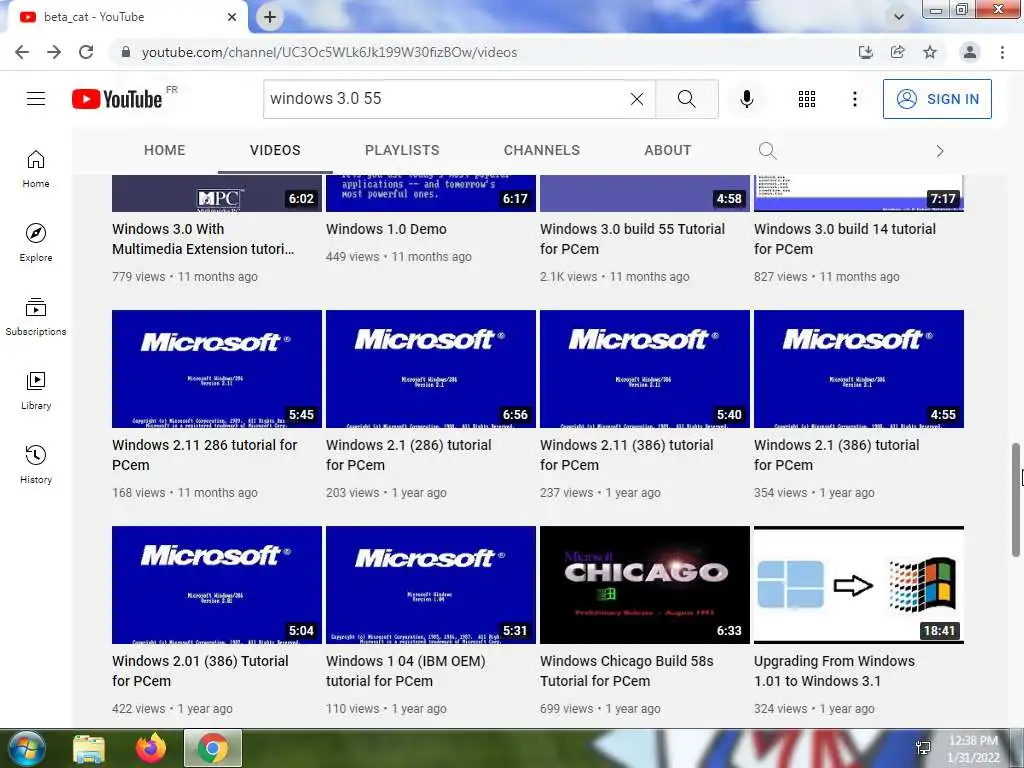Open the settings three-dot menu beside Sign In
The width and height of the screenshot is (1024, 768).
coord(854,99)
